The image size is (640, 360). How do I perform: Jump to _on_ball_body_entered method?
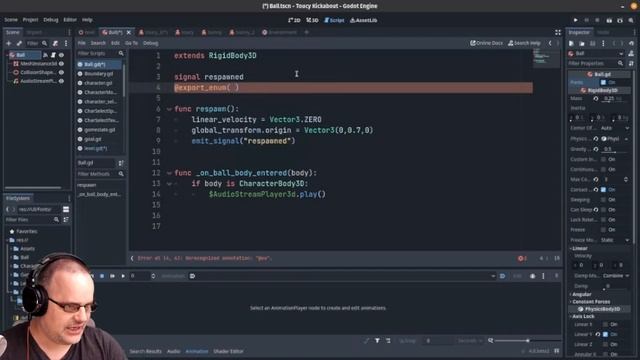point(99,194)
